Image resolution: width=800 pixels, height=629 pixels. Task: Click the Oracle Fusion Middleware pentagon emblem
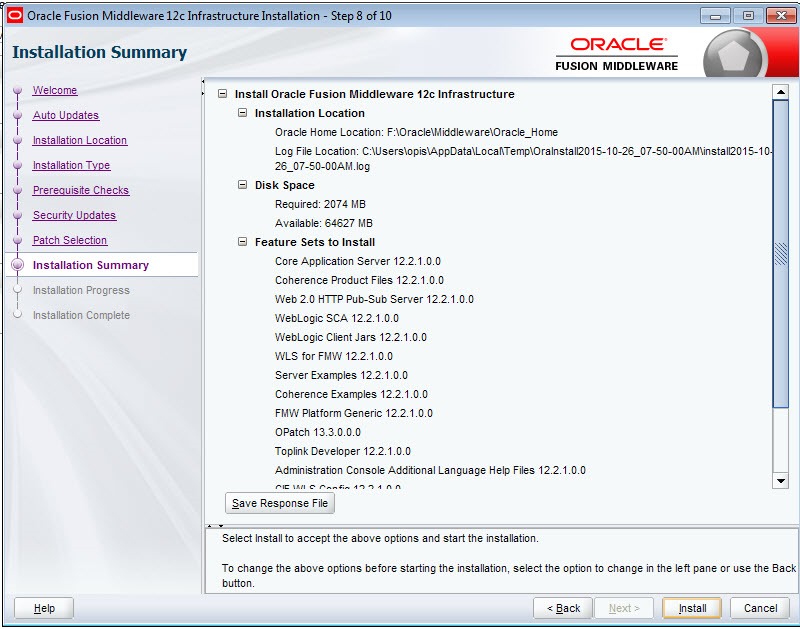tap(734, 55)
